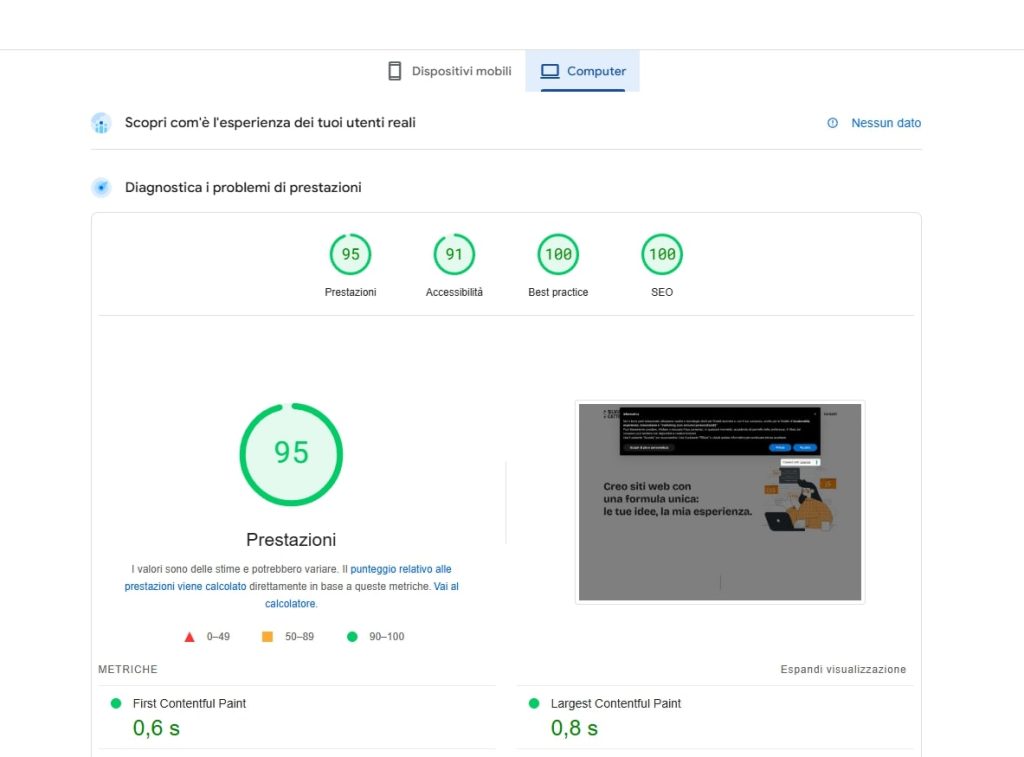Image resolution: width=1024 pixels, height=757 pixels.
Task: Jump to Prestazioni score gauge 95
Action: click(x=351, y=254)
